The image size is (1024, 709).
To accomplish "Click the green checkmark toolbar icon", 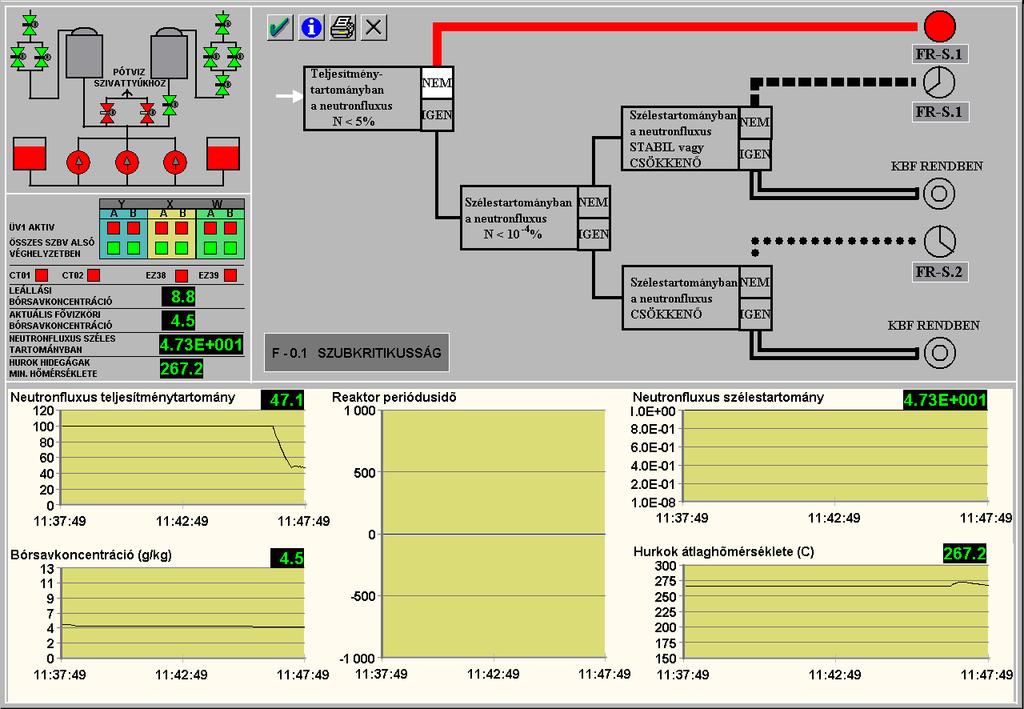I will click(x=280, y=27).
